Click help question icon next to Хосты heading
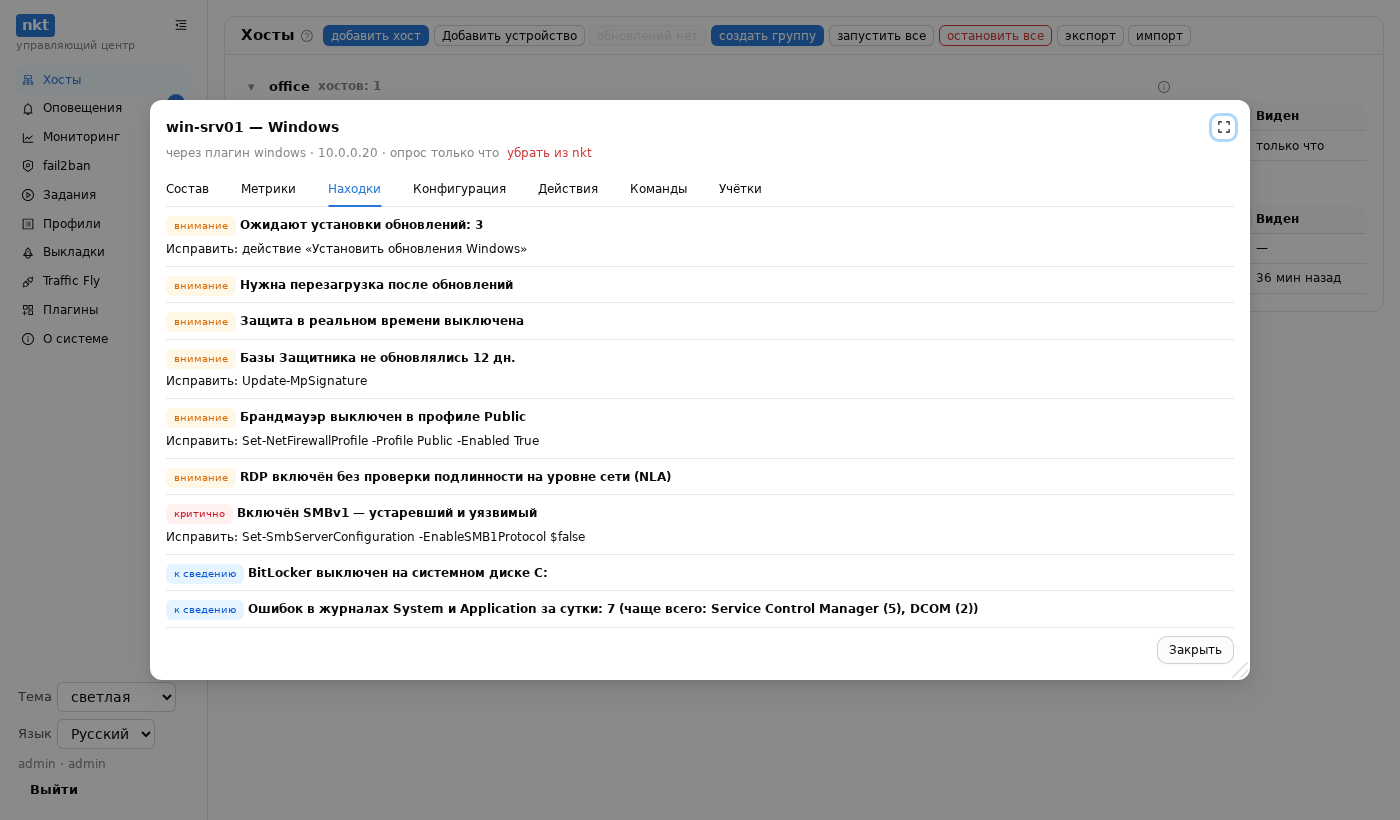Image resolution: width=1400 pixels, height=820 pixels. [307, 36]
